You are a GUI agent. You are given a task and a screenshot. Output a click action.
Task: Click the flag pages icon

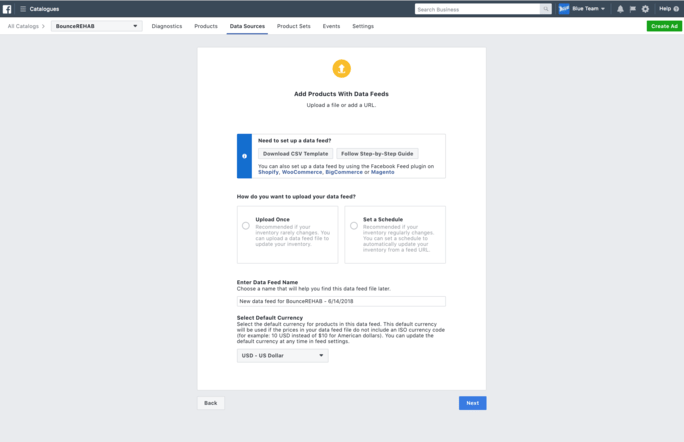click(x=632, y=9)
